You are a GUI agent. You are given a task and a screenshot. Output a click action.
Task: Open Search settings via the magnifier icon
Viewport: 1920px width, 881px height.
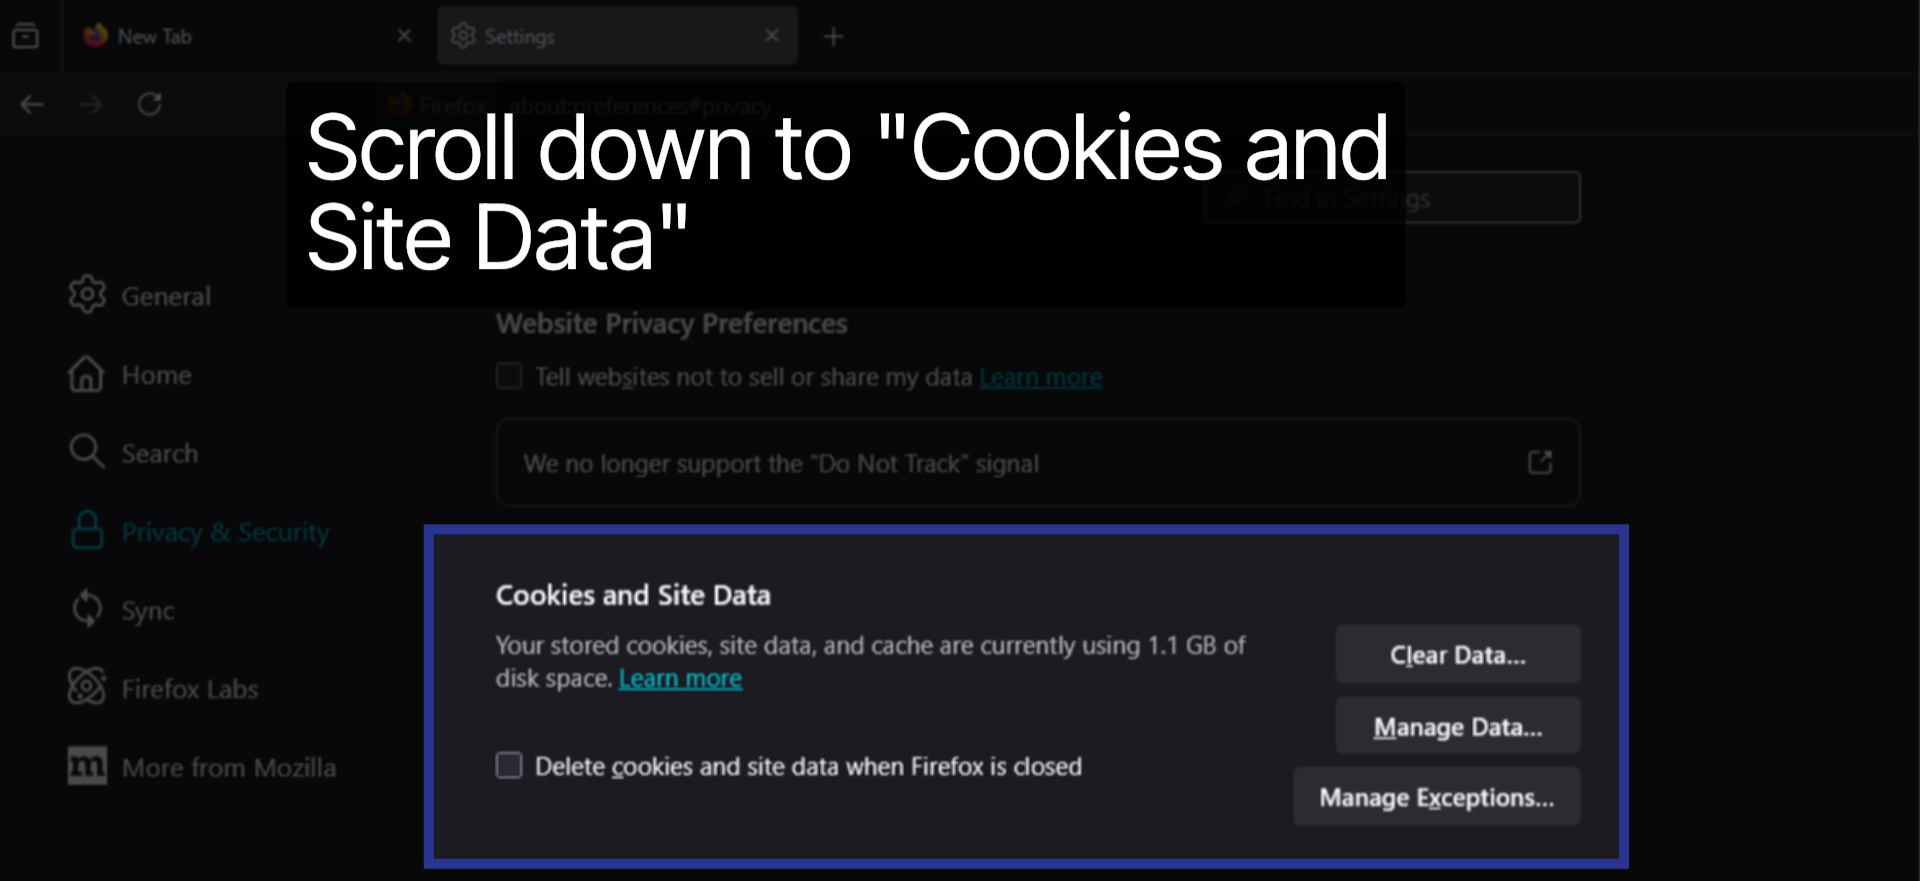87,452
